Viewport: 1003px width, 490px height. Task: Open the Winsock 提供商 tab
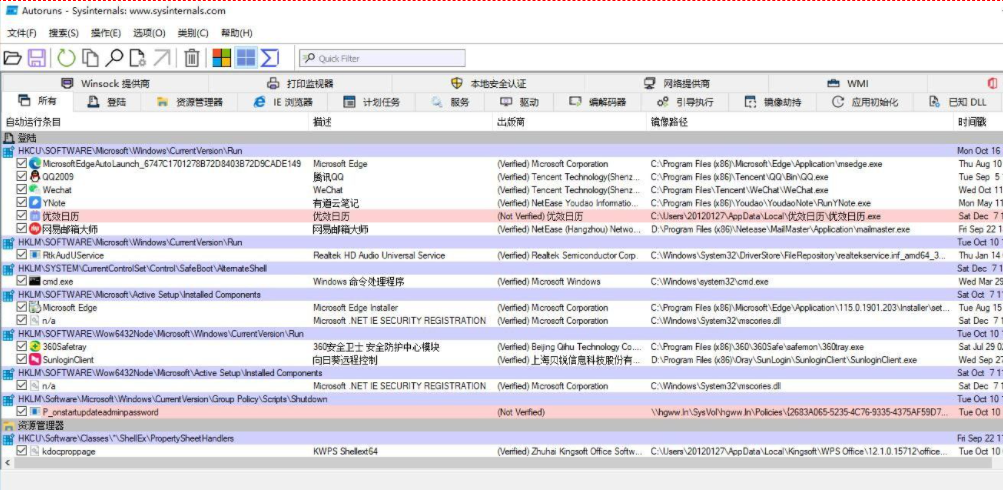click(x=106, y=84)
